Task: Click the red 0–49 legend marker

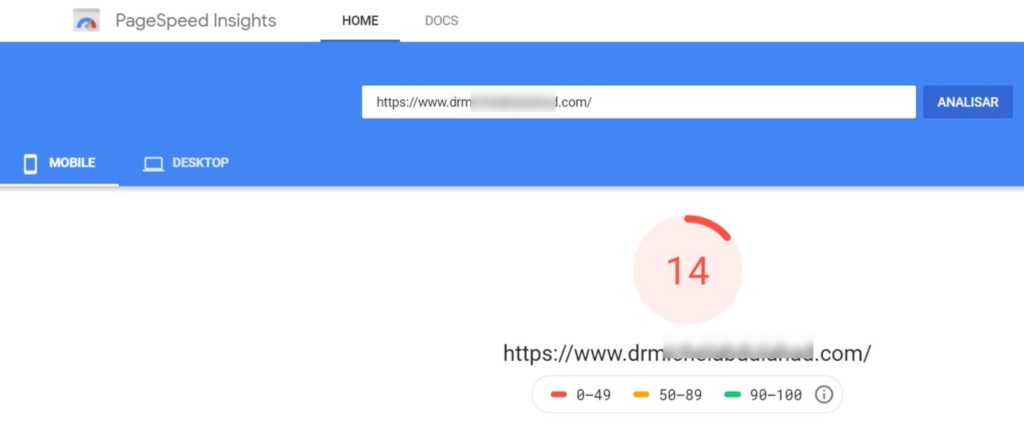Action: 558,395
